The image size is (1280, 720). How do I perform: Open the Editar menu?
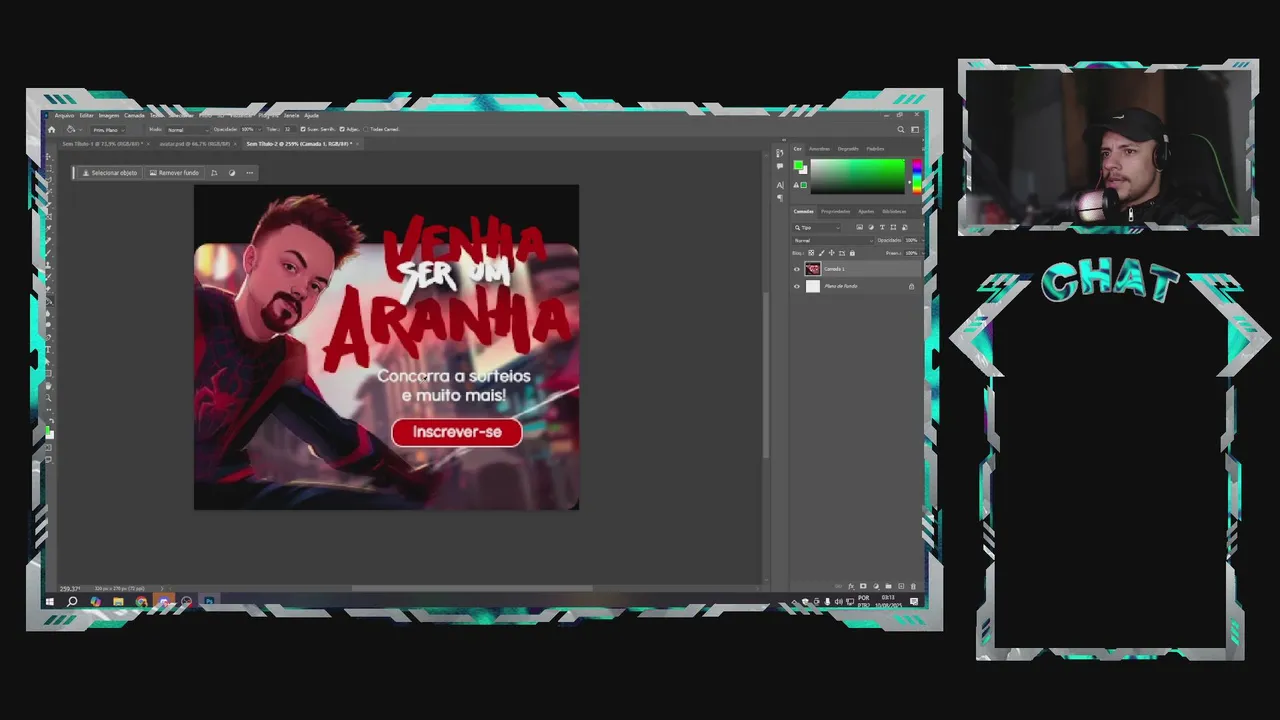(x=86, y=116)
